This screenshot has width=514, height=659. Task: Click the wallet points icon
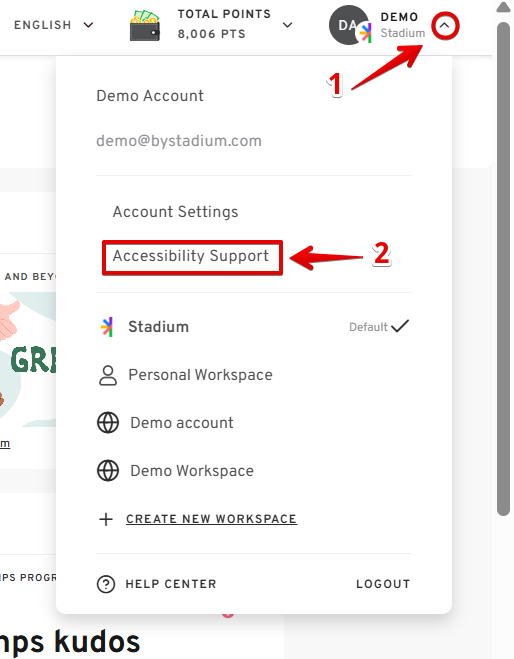[145, 25]
